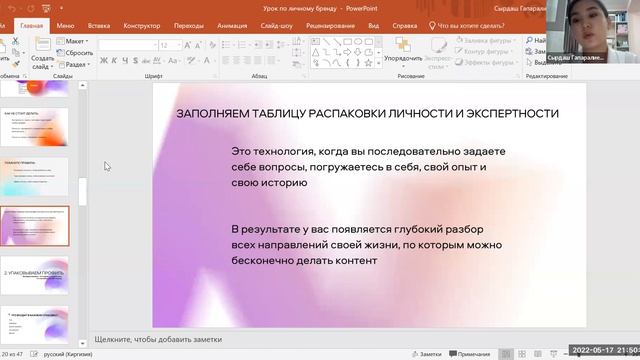Click the Copy icon in clipboard group
Viewport: 640px width, 360px height.
point(16,53)
